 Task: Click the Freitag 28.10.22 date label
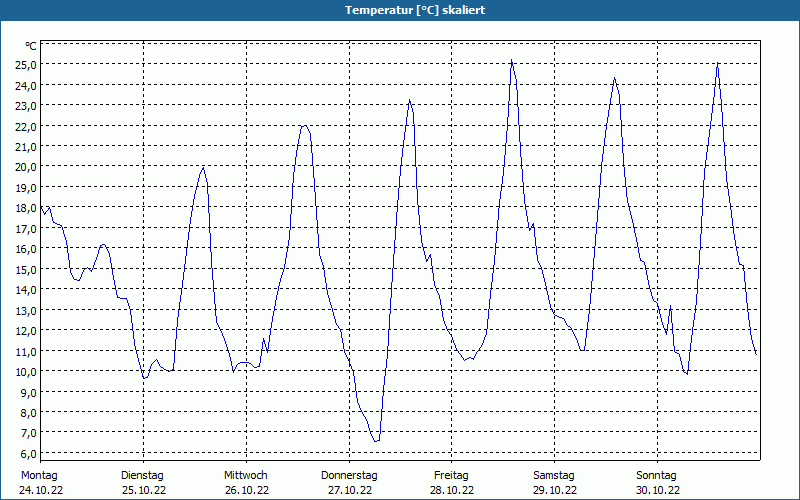[x=452, y=483]
